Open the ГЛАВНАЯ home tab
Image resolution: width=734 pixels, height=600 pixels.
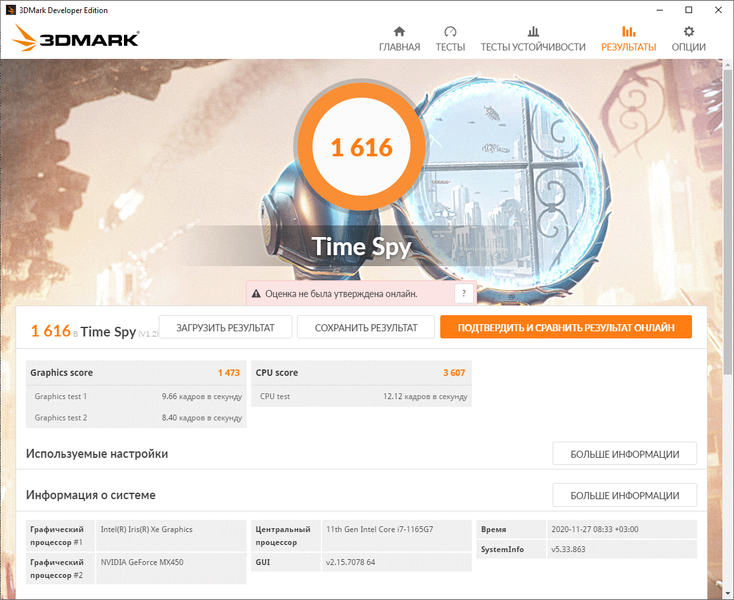pos(399,39)
